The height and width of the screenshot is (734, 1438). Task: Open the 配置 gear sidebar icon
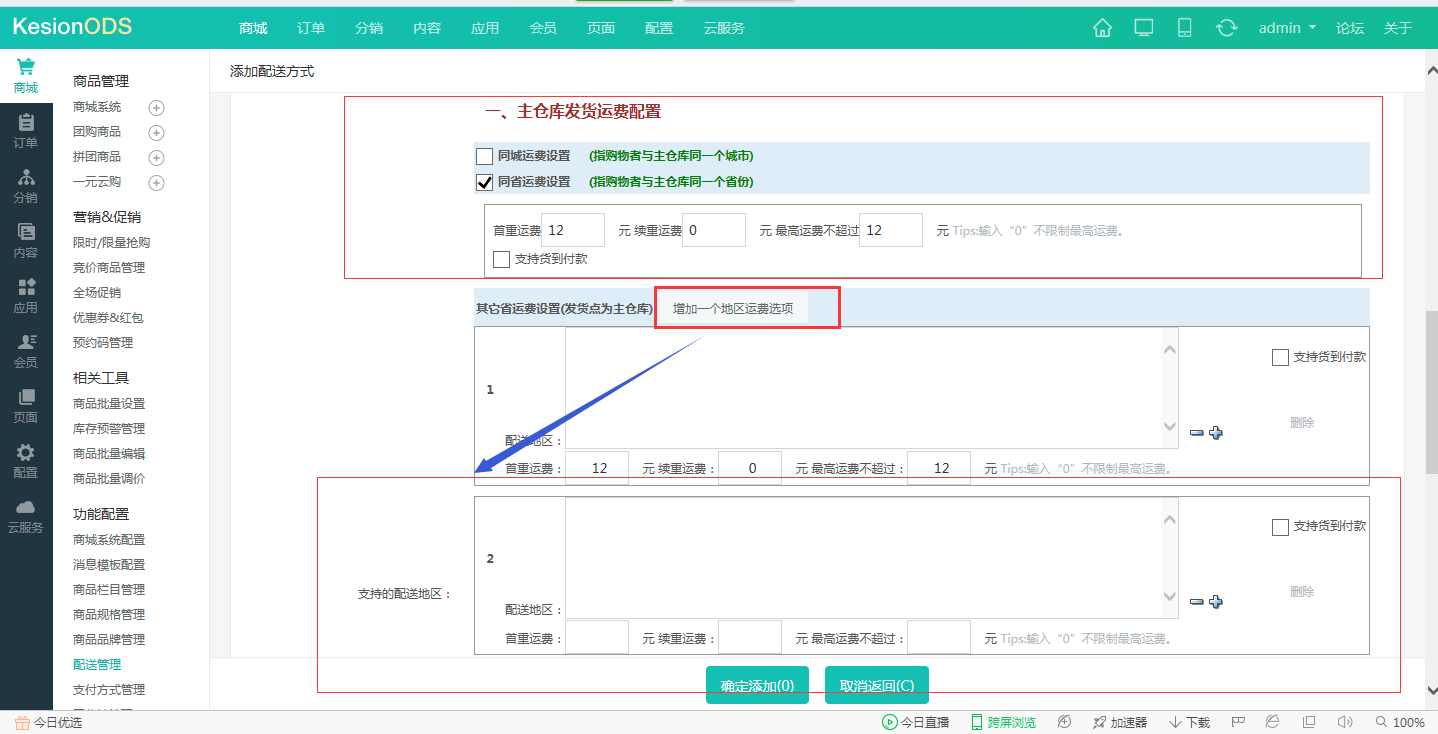(x=26, y=452)
